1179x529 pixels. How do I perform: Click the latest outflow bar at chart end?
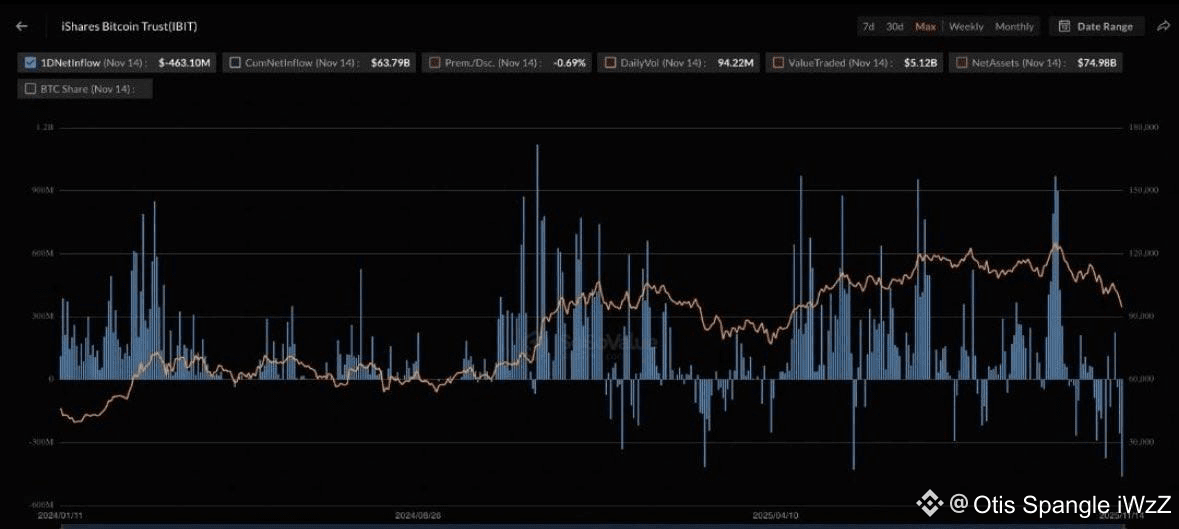tap(1122, 428)
